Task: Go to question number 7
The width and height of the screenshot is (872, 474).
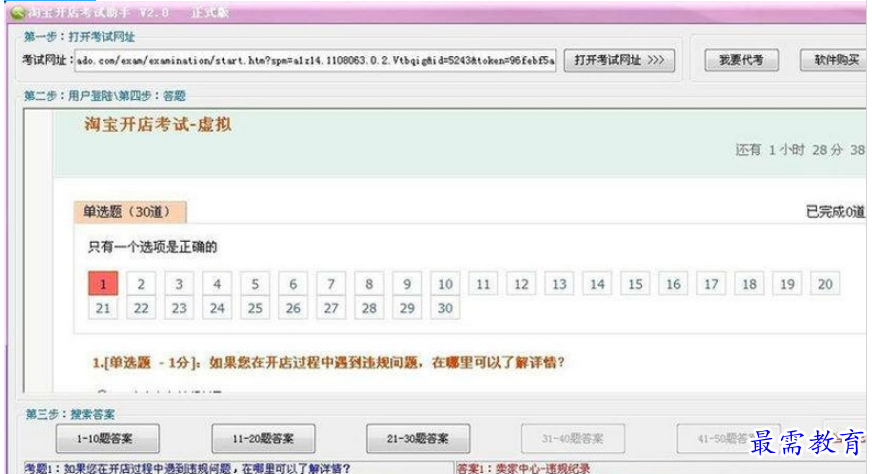Action: tap(331, 284)
